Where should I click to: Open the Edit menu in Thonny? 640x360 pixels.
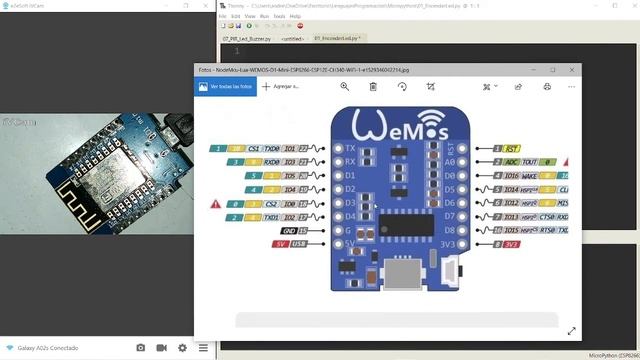click(236, 16)
